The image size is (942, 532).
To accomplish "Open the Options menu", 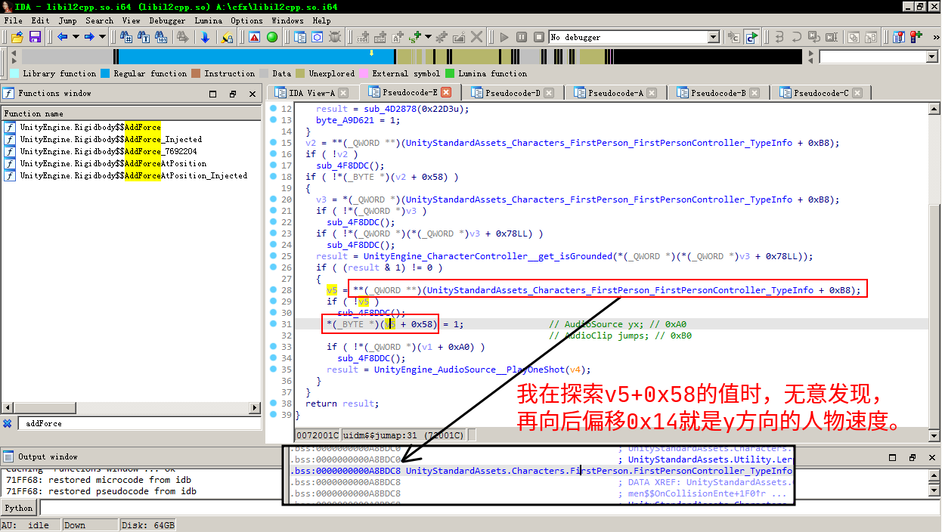I will pyautogui.click(x=246, y=20).
